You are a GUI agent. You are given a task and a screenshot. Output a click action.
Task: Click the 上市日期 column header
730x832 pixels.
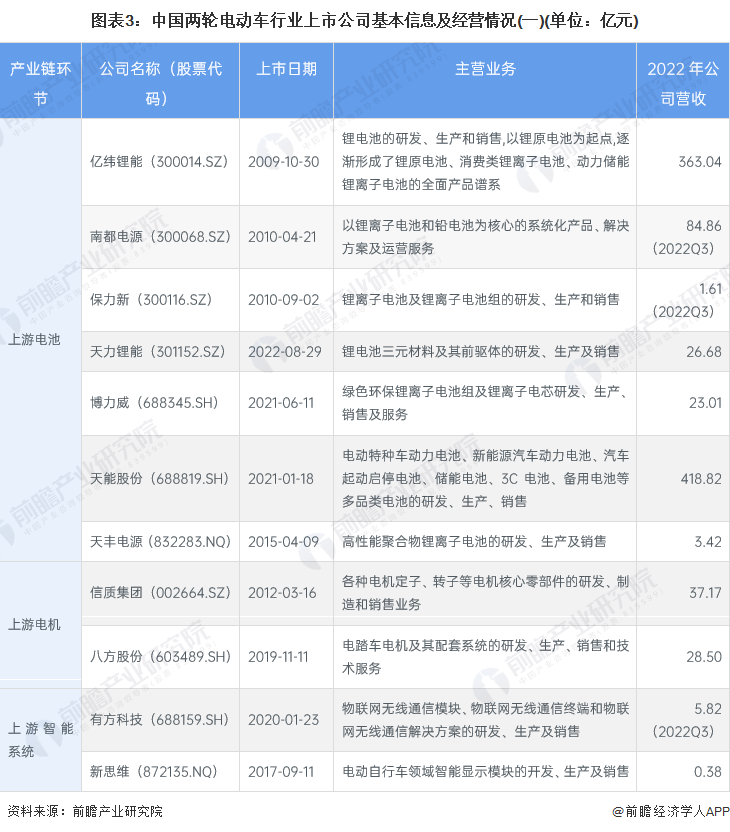click(x=286, y=69)
